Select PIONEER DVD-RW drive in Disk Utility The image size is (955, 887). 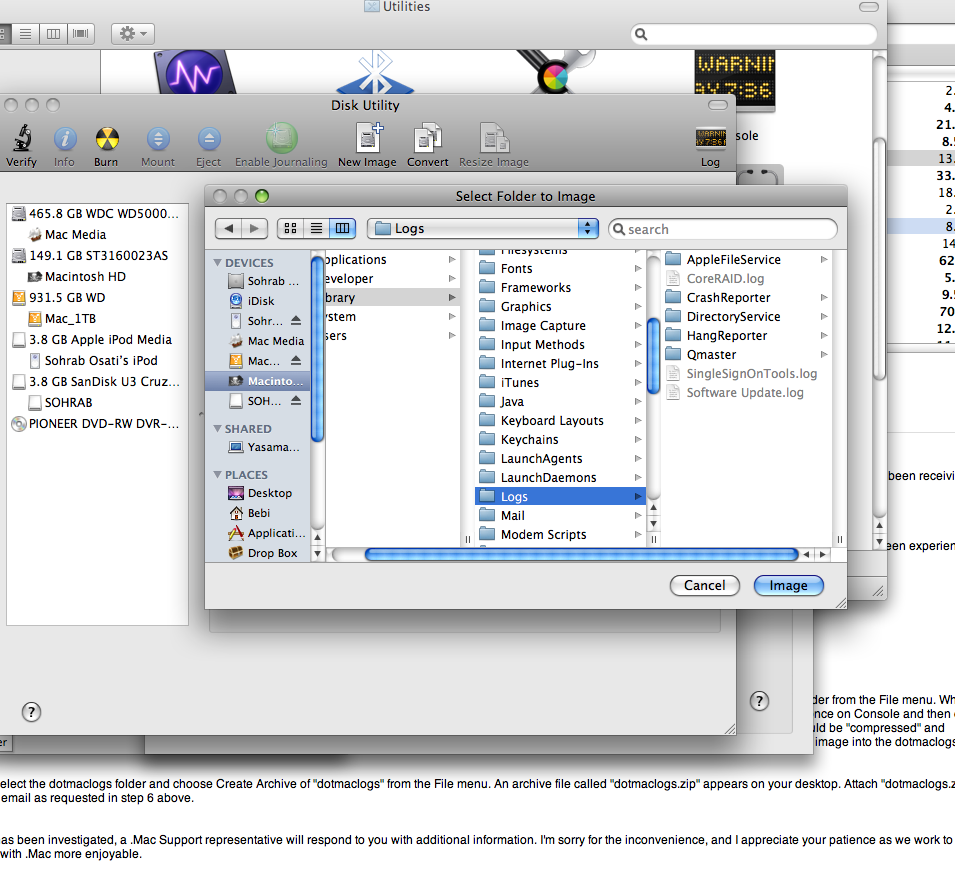click(x=97, y=424)
